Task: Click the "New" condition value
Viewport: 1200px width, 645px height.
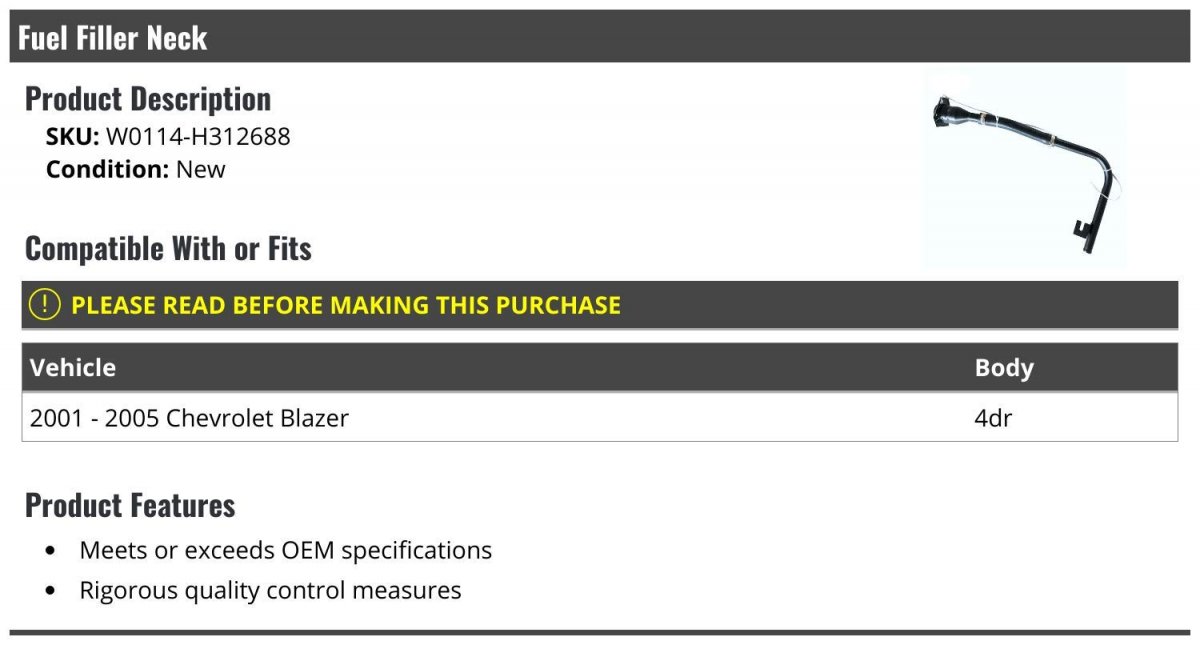Action: (201, 170)
